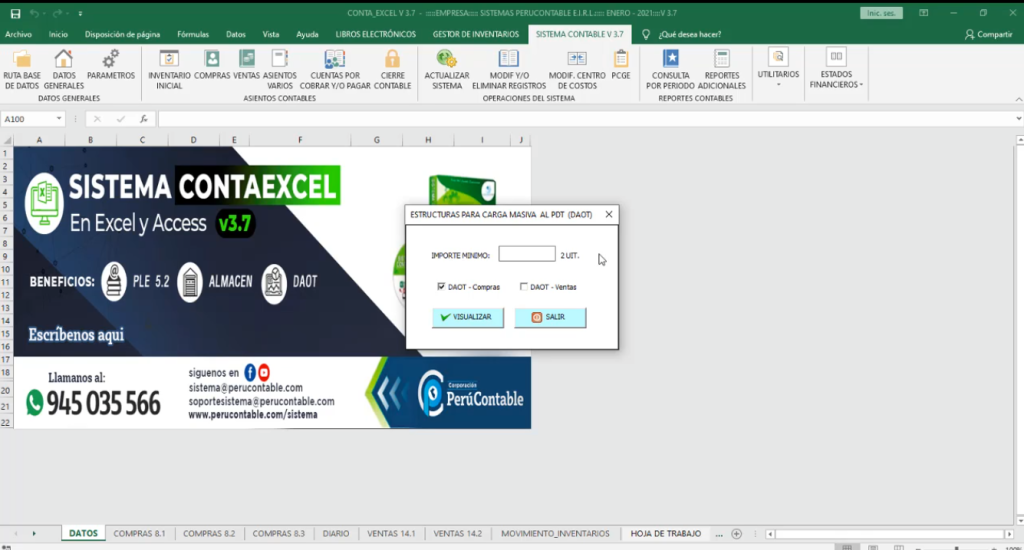Open Utilitarios ribbon menu
This screenshot has height=550, width=1024.
pyautogui.click(x=778, y=68)
